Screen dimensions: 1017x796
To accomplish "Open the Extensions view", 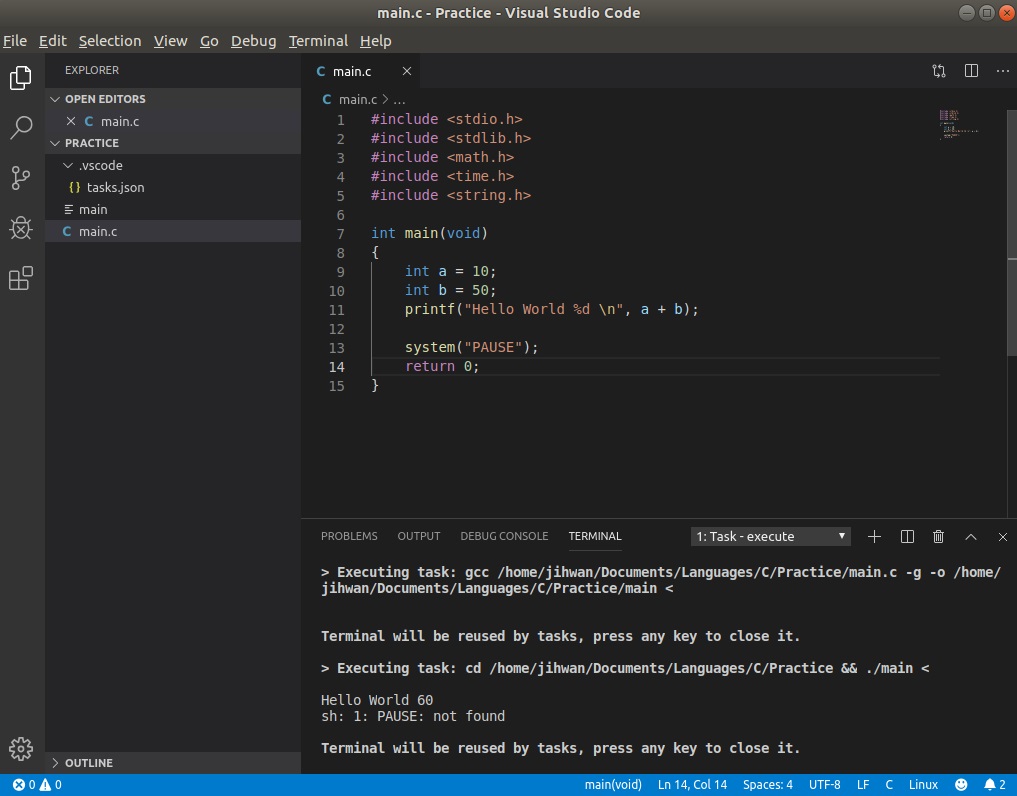I will 21,278.
